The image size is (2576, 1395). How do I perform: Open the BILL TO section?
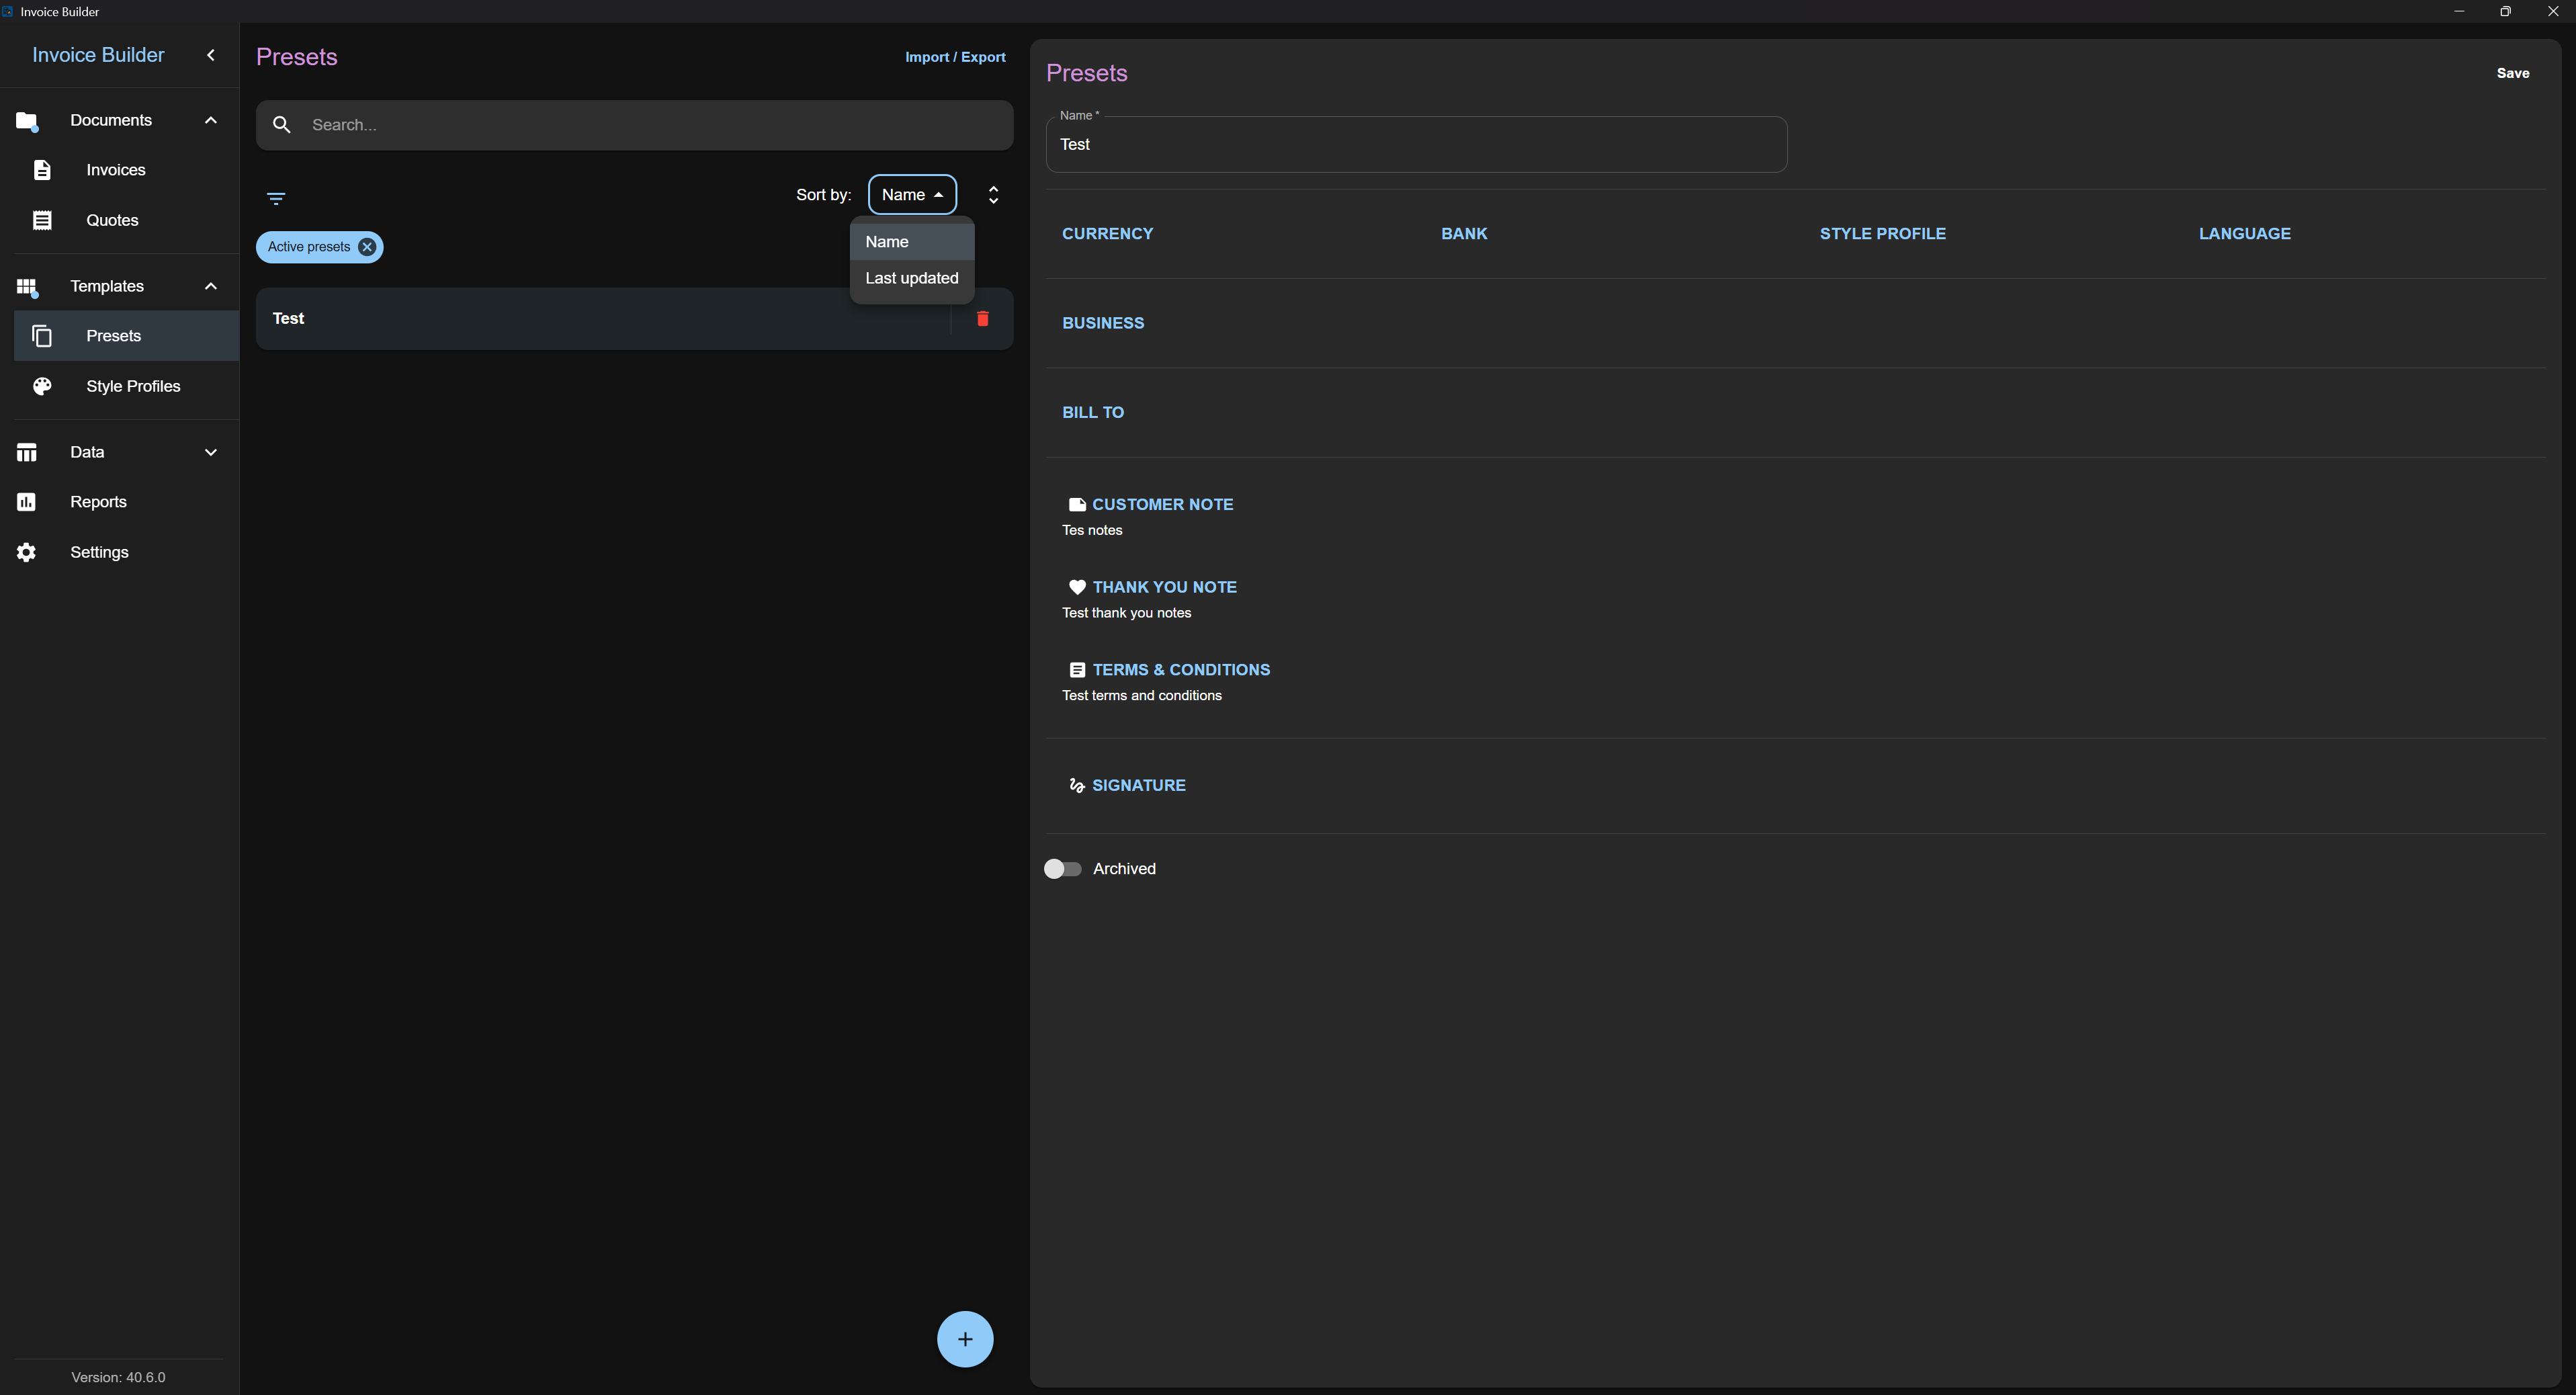tap(1092, 412)
